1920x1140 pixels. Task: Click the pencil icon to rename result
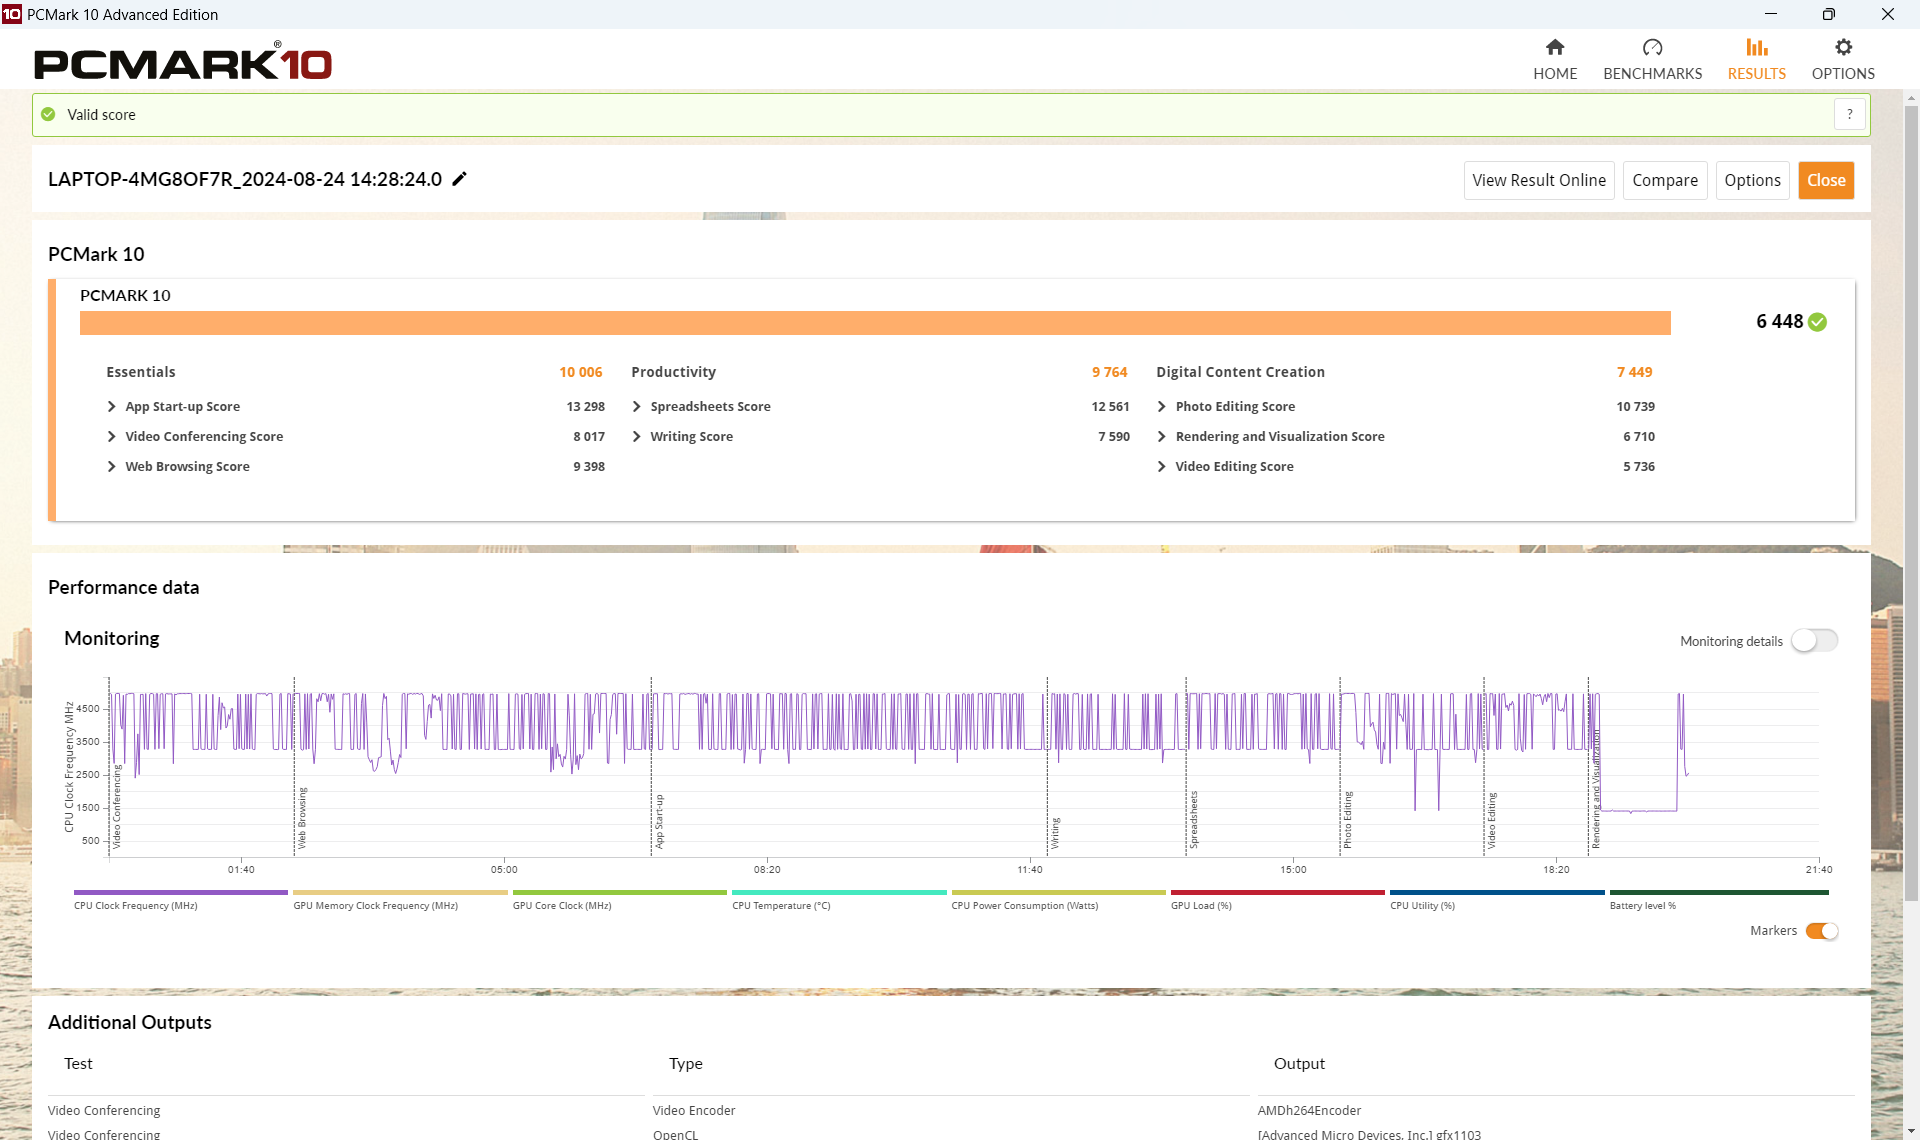tap(459, 179)
